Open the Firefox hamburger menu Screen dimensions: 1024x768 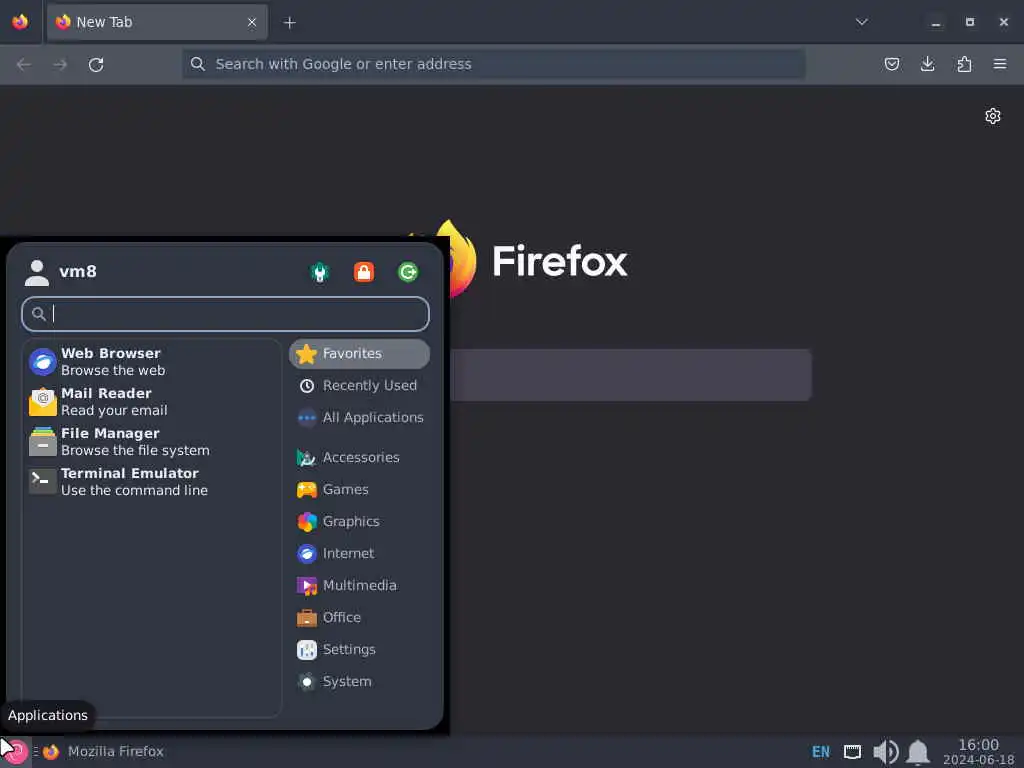pos(1000,64)
